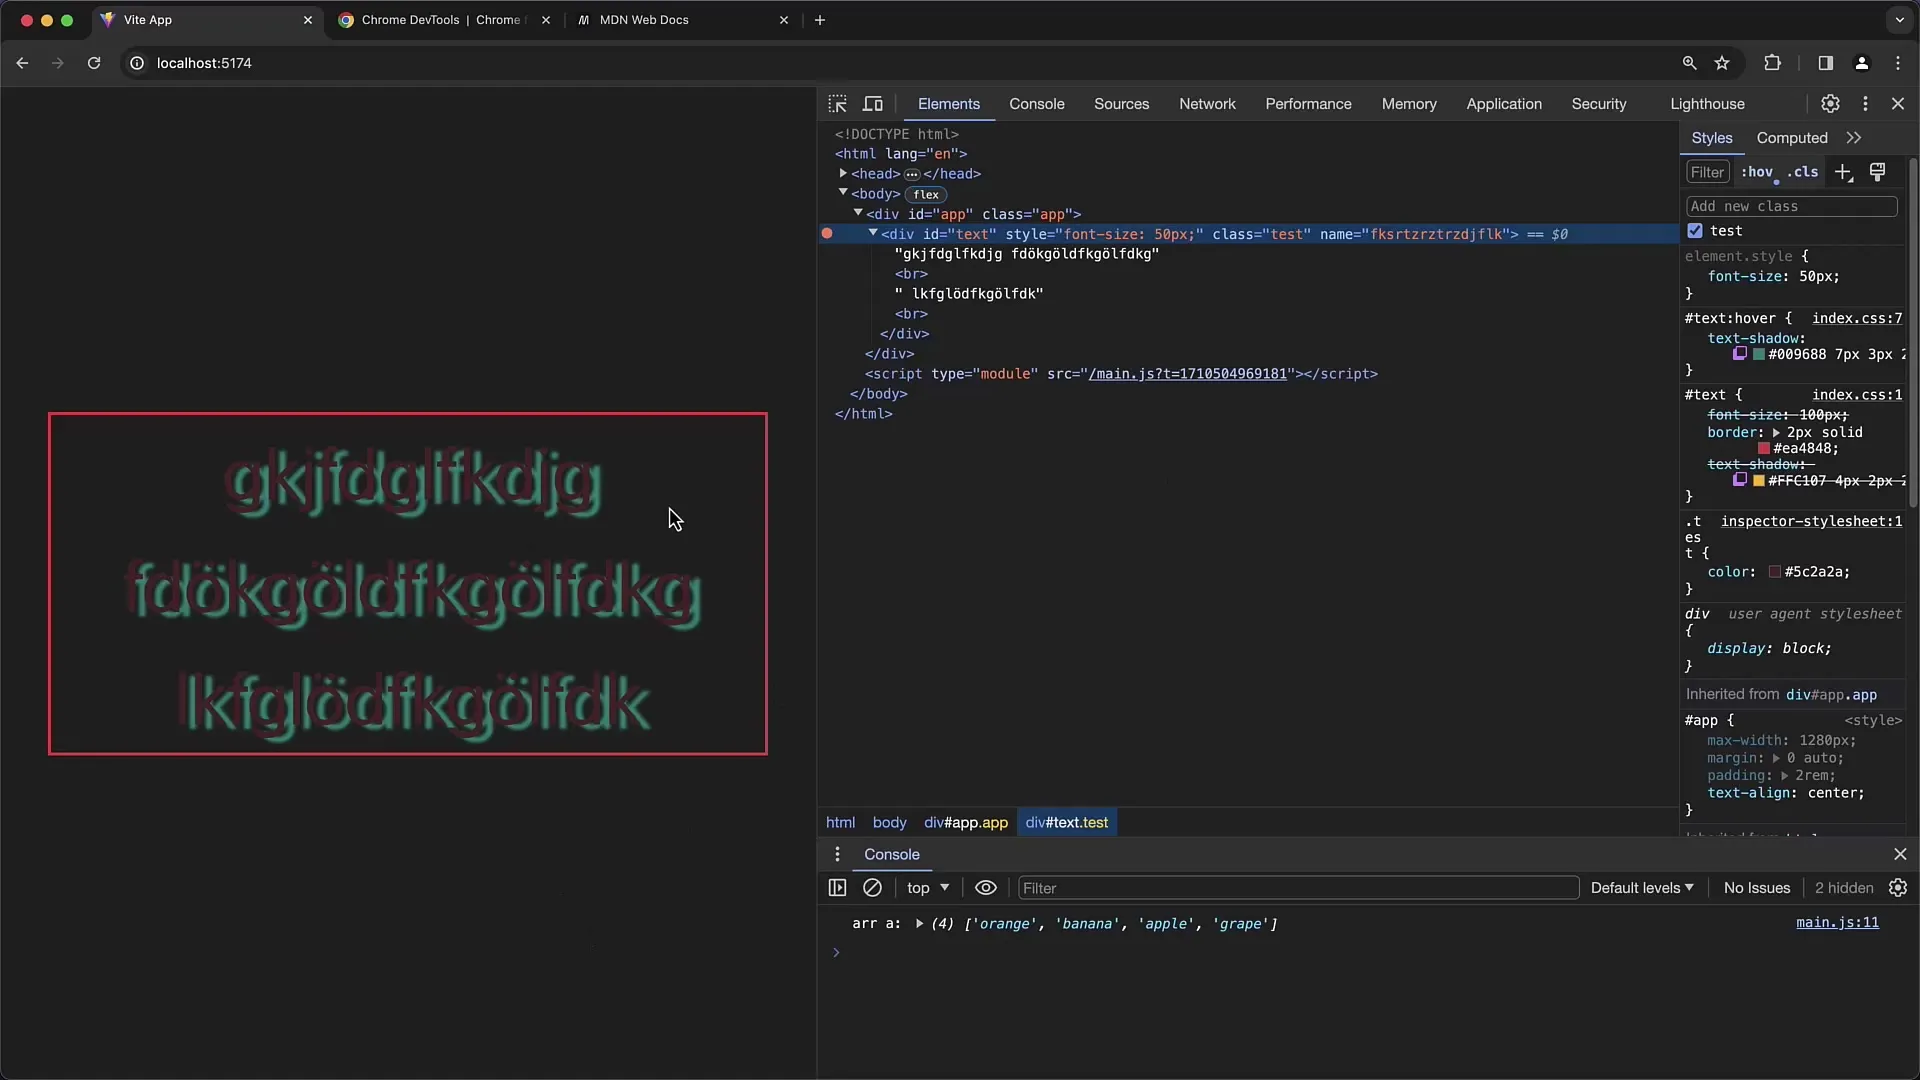Toggle the :hov pseudo-class filter button
Viewport: 1920px width, 1080px height.
[x=1756, y=173]
